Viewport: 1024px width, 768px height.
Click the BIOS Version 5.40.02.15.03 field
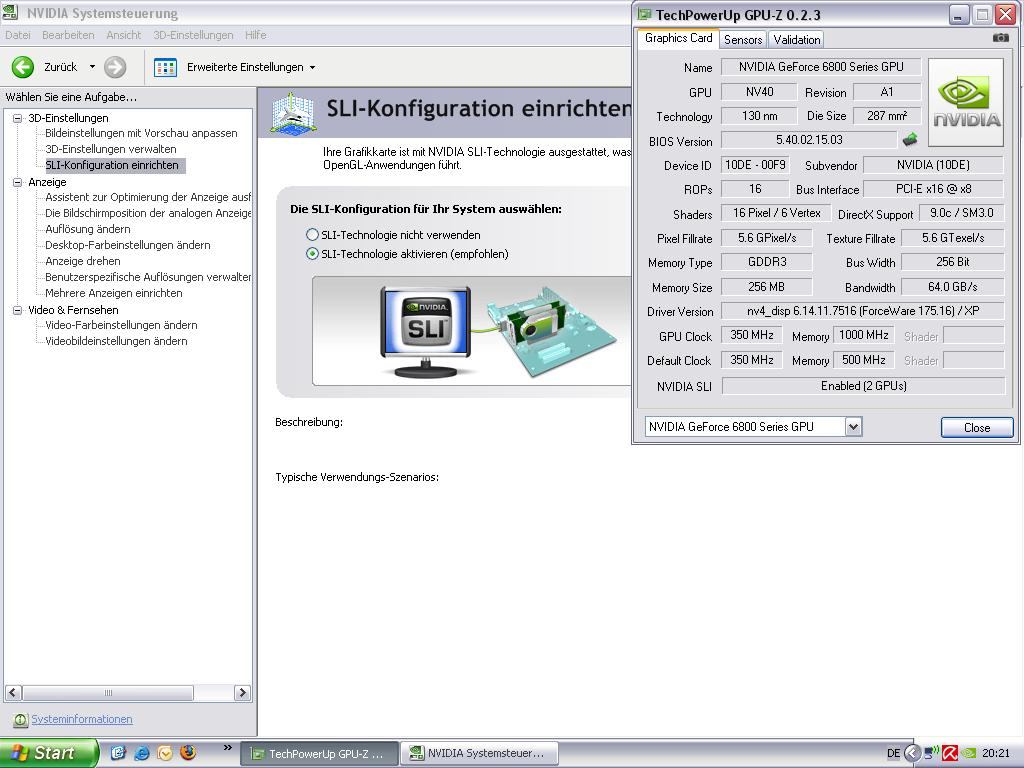click(809, 140)
